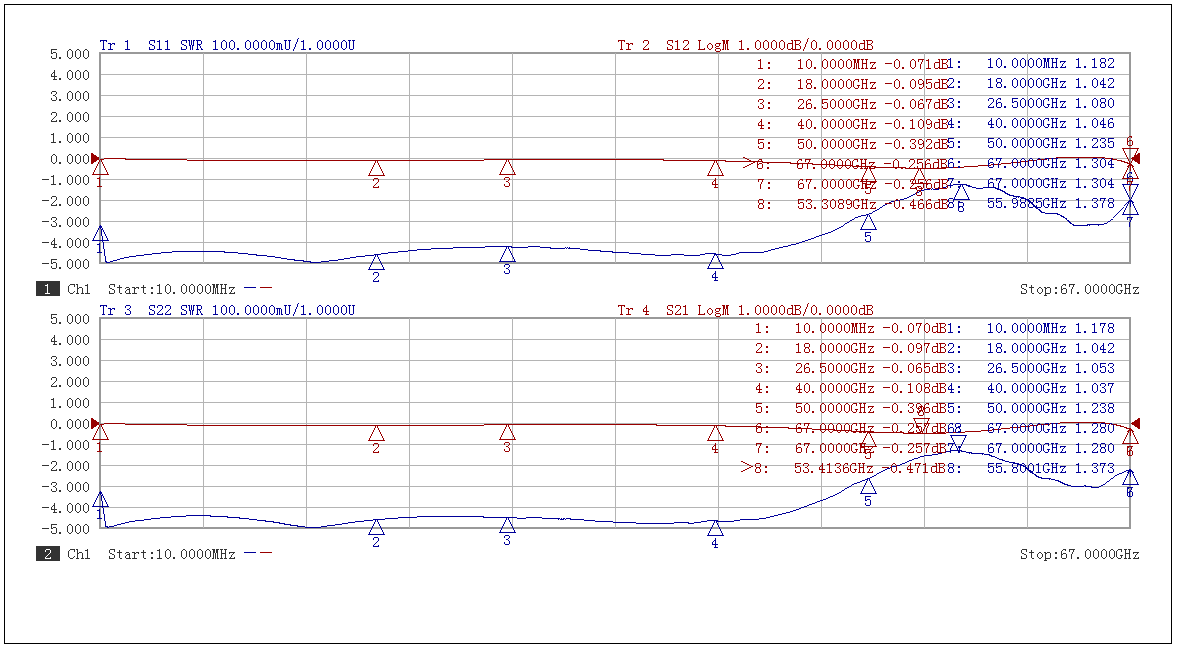
Task: Click red reference level arrow left of S12 plot
Action: [x=96, y=159]
